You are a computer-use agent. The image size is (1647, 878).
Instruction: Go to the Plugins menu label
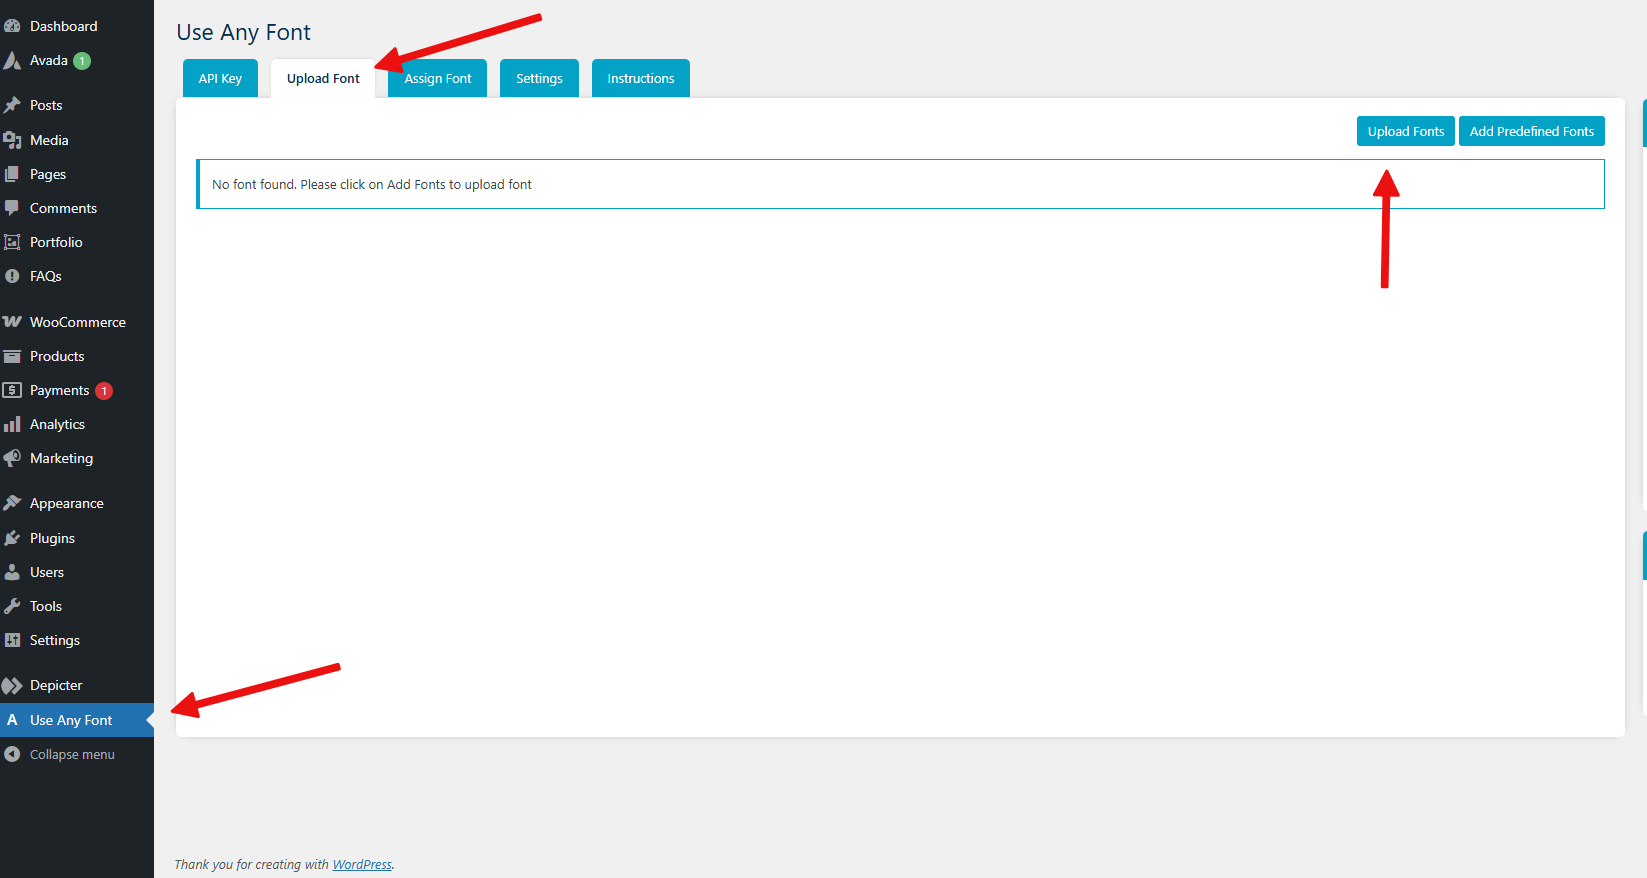[x=52, y=538]
